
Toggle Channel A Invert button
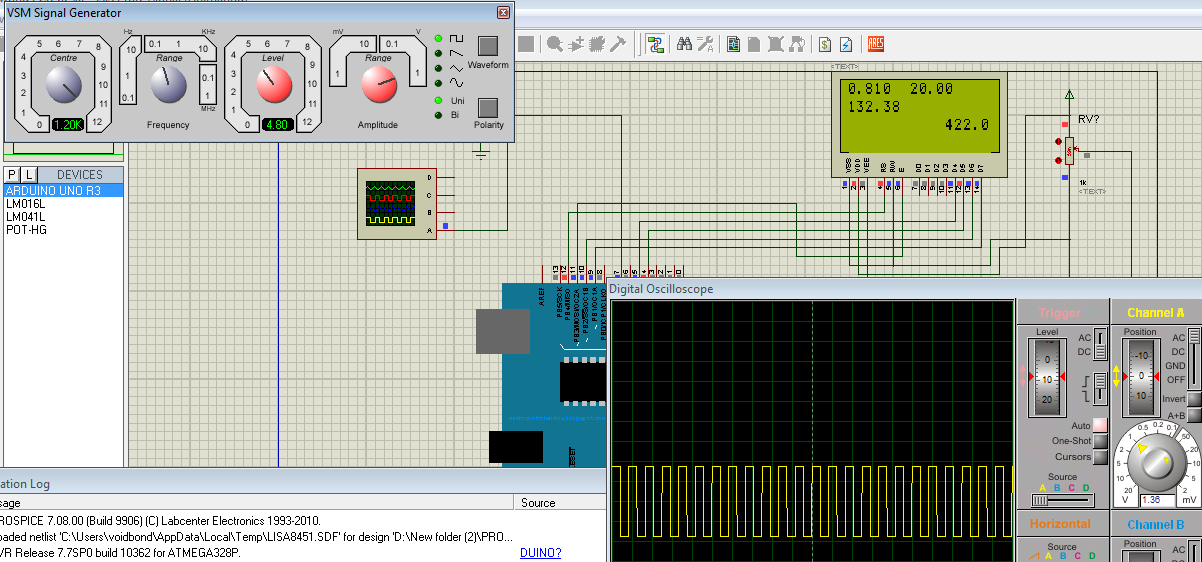(1194, 399)
